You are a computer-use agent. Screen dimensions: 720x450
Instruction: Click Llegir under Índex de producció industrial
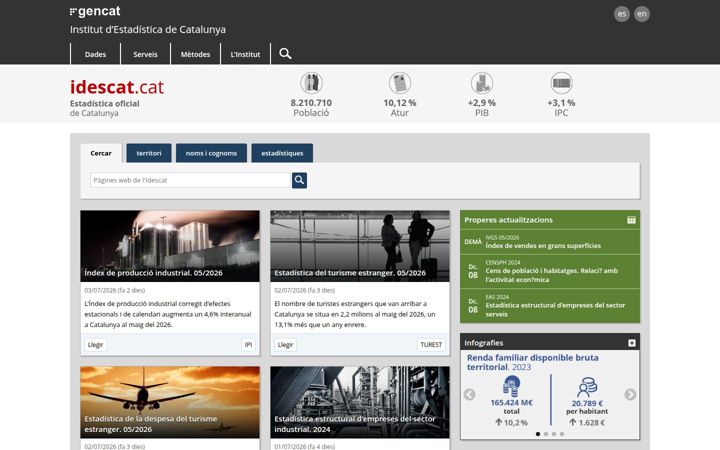(96, 345)
